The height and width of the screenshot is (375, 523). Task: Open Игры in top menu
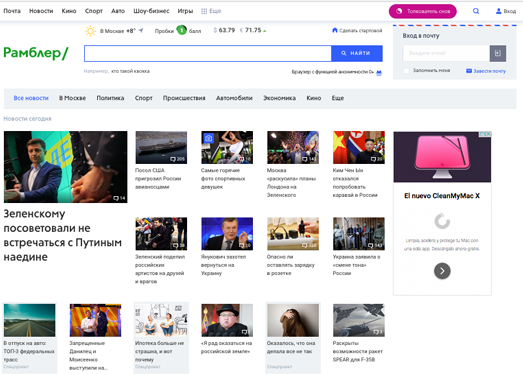click(185, 11)
